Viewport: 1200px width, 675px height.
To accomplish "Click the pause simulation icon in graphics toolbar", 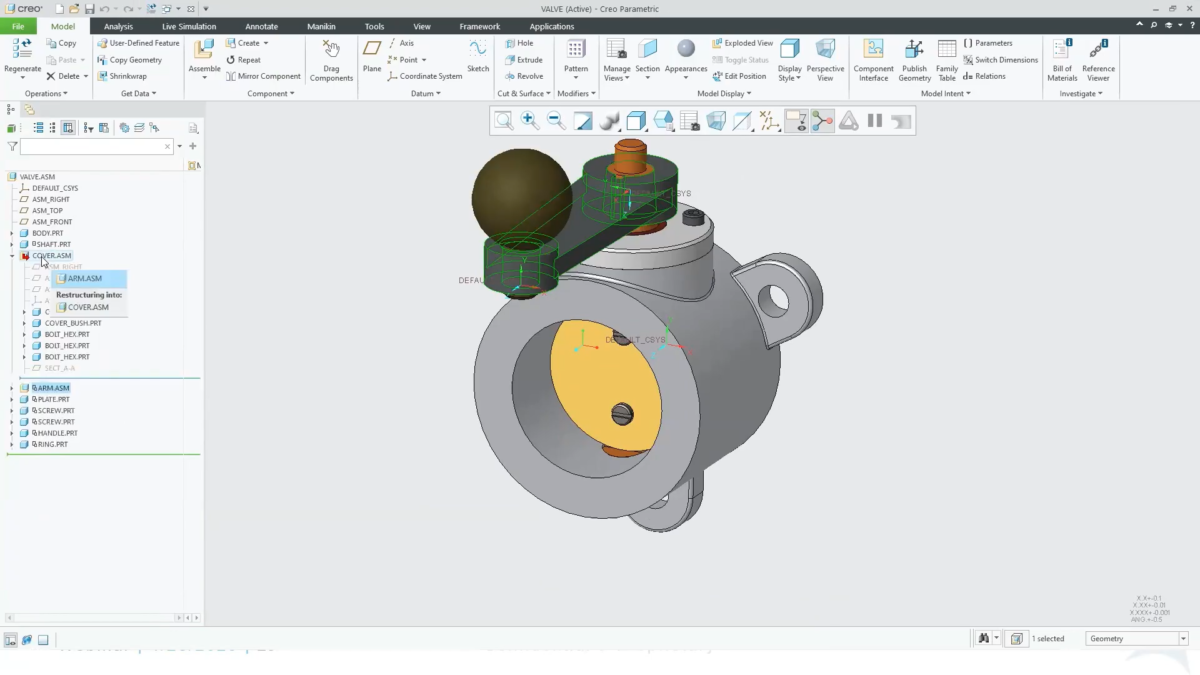I will [875, 121].
